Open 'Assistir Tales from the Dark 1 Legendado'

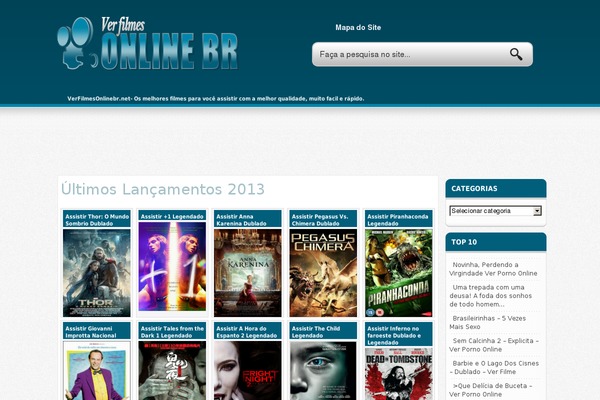pyautogui.click(x=172, y=332)
